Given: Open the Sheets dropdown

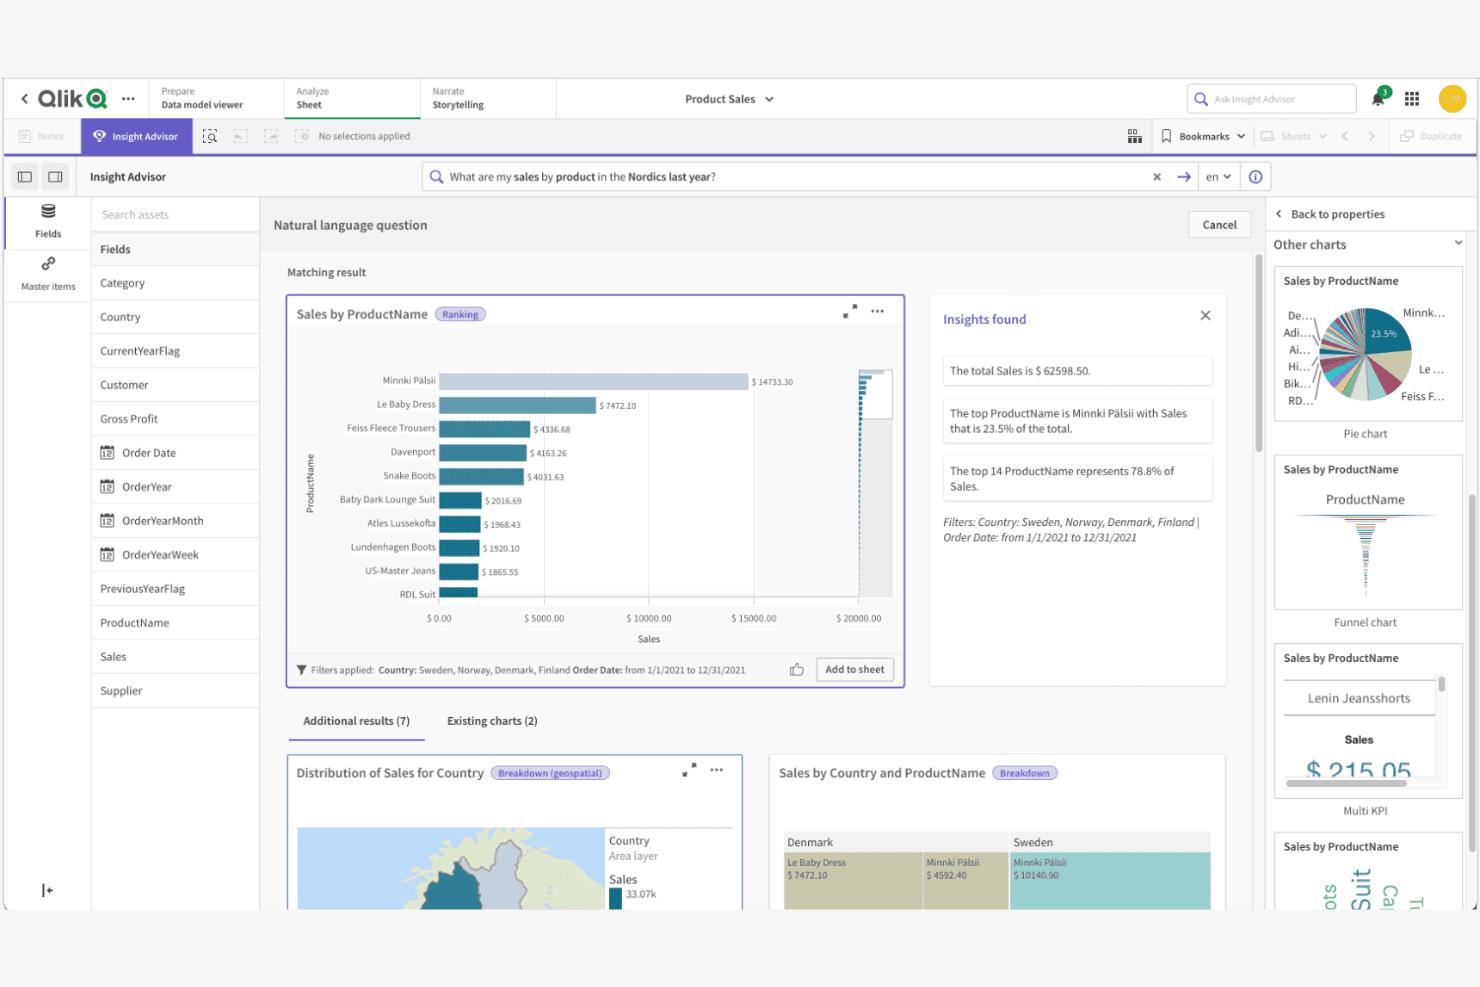Looking at the screenshot, I should click(1294, 136).
